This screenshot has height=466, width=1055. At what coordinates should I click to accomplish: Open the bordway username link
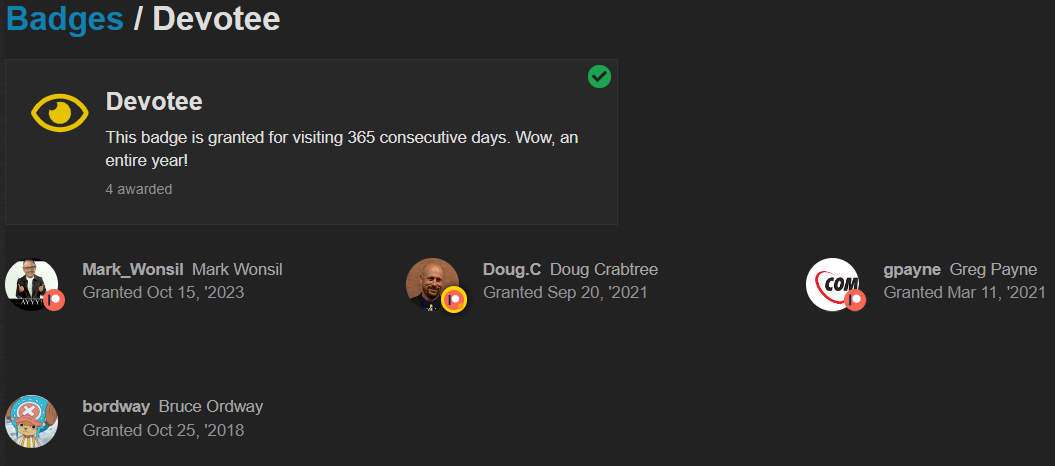116,406
